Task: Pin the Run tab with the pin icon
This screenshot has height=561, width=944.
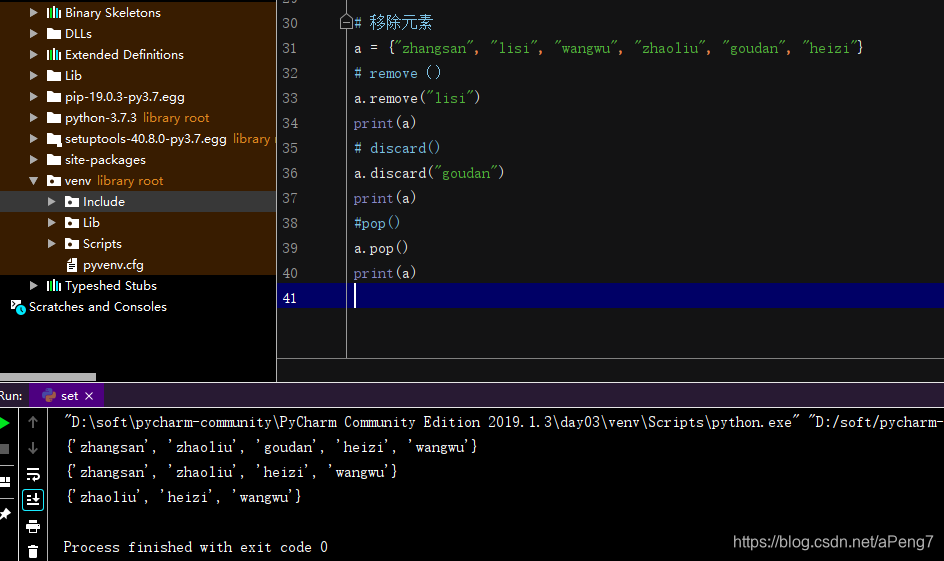Action: (x=5, y=513)
